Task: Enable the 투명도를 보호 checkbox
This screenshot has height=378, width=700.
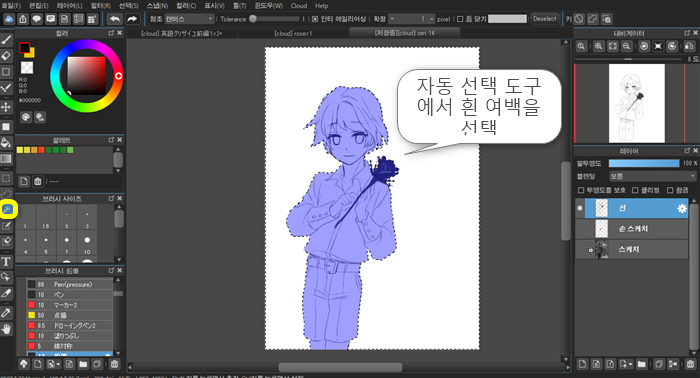Action: (x=581, y=190)
